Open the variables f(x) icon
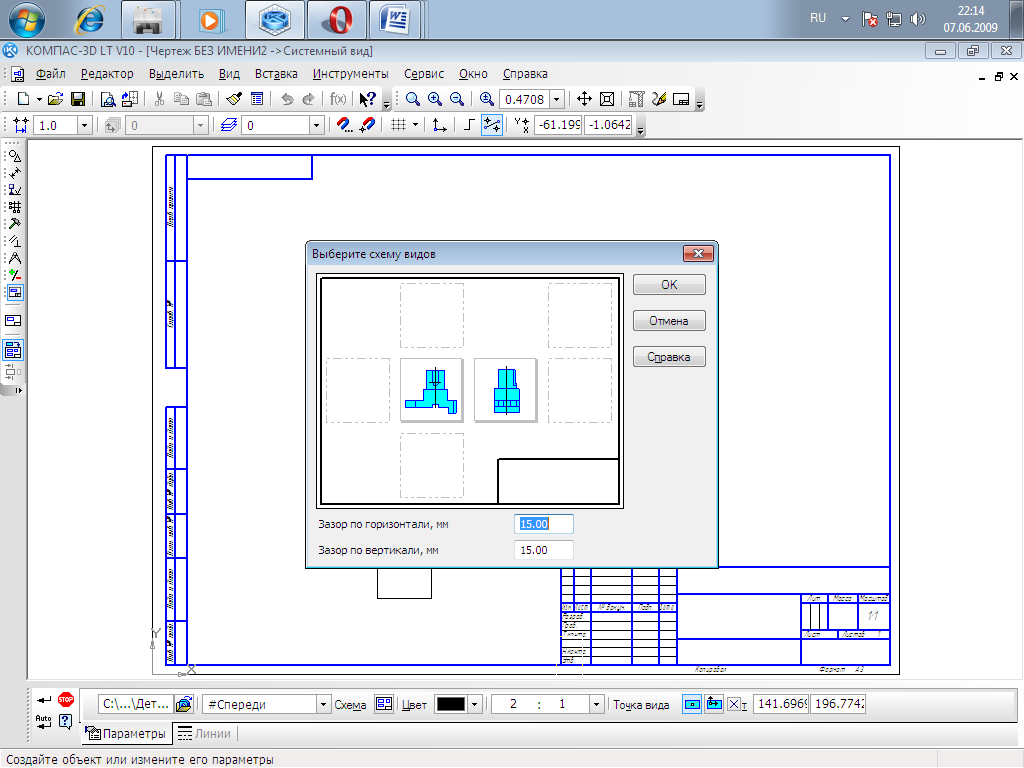Screen dimensions: 1024x768 pyautogui.click(x=338, y=99)
